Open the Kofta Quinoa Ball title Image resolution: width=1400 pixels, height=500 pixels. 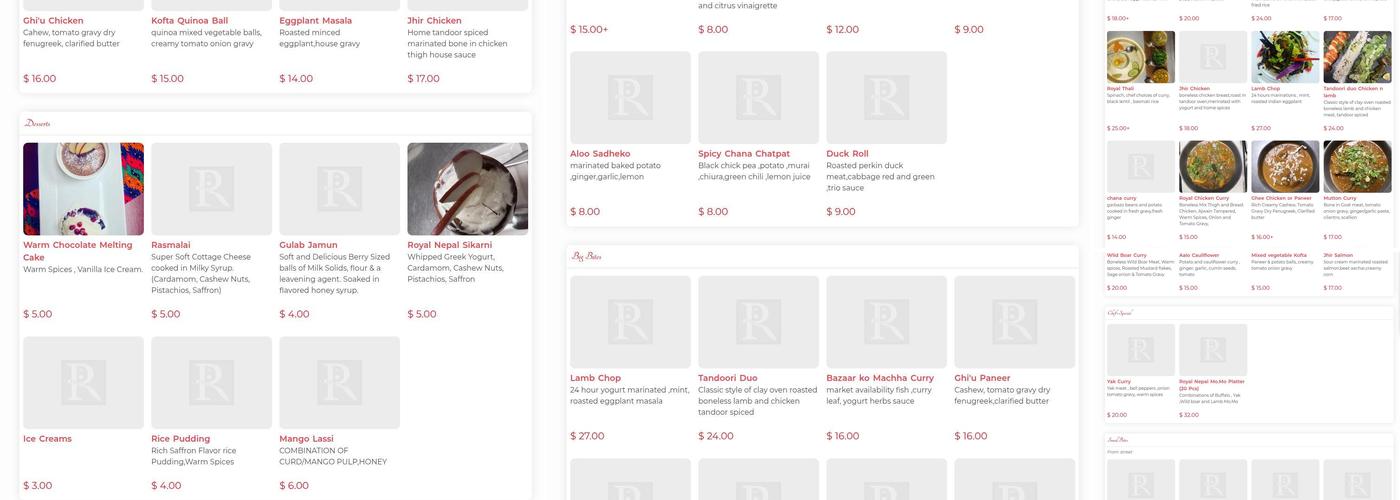click(189, 20)
